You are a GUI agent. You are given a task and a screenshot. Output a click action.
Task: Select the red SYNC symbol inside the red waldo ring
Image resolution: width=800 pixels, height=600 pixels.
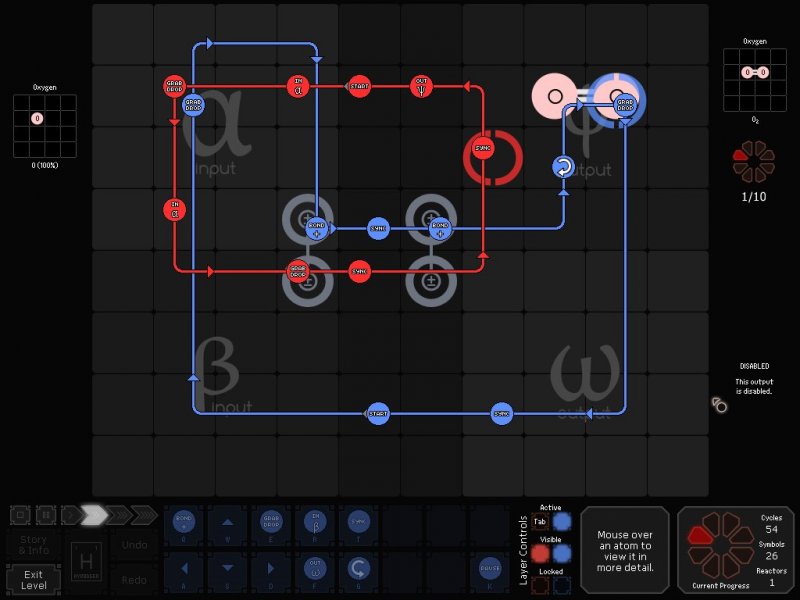click(483, 148)
